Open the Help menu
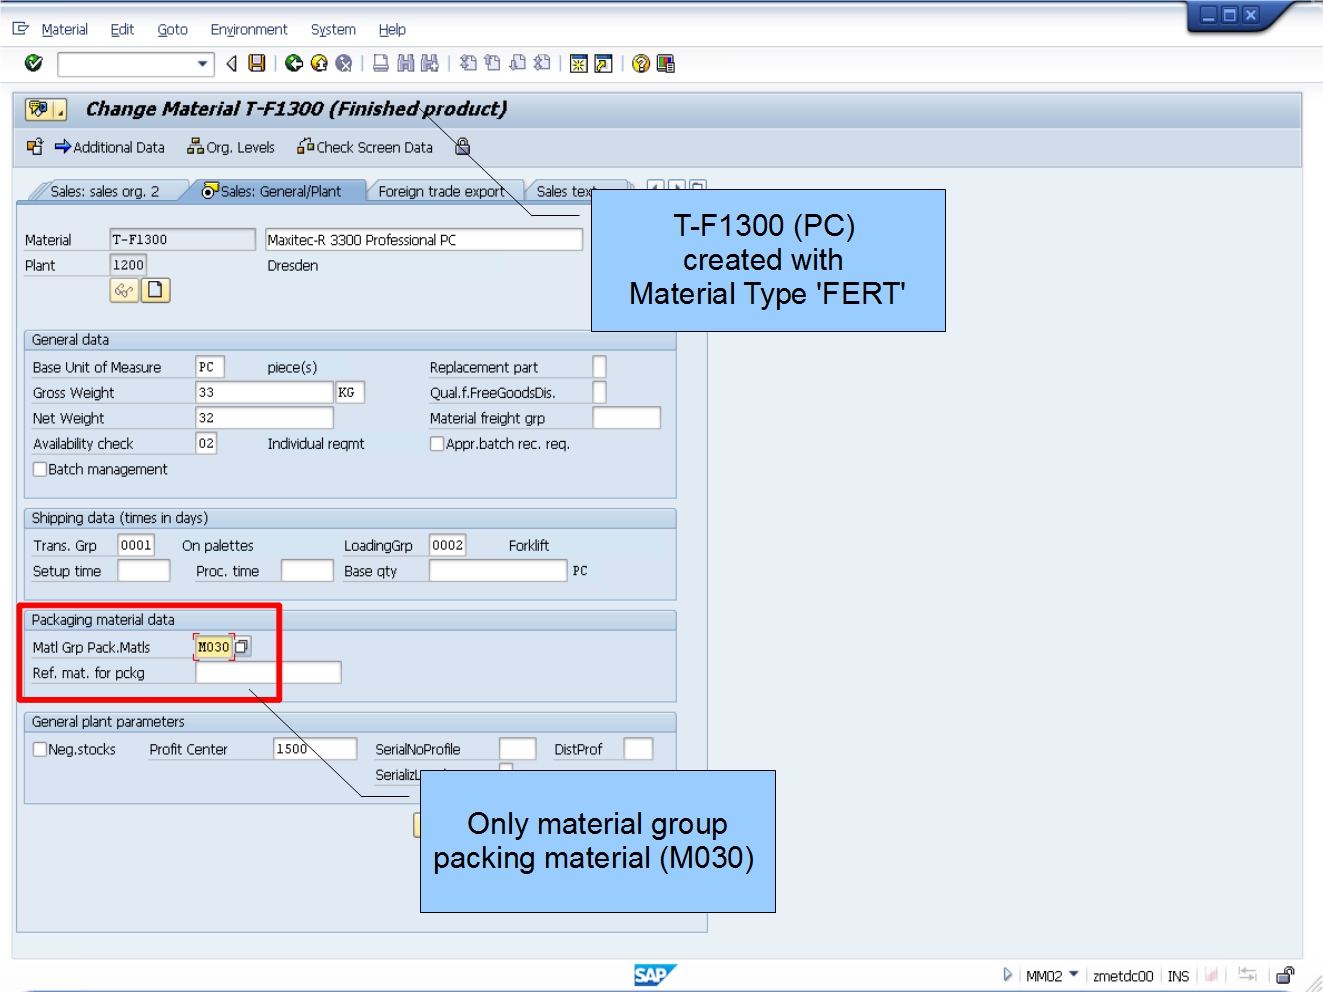The image size is (1323, 992). 392,30
